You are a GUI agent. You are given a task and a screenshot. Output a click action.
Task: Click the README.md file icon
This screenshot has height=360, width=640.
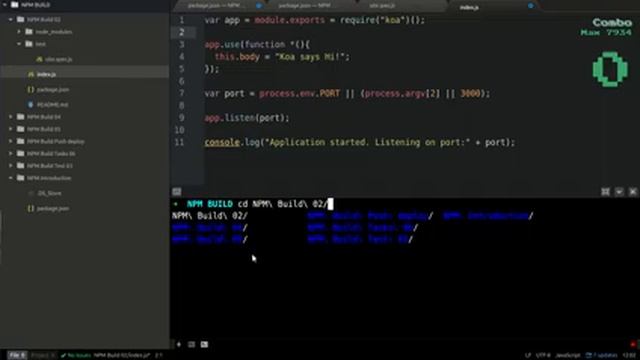tap(31, 104)
